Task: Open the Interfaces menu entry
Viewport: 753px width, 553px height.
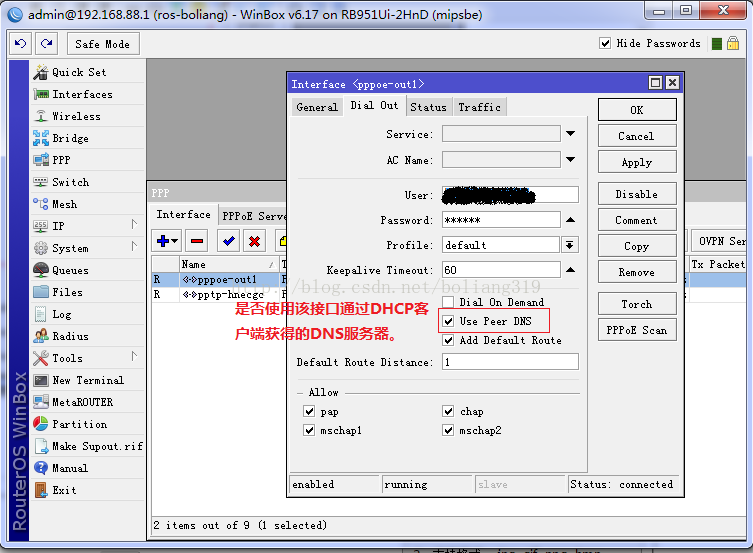Action: (x=88, y=94)
